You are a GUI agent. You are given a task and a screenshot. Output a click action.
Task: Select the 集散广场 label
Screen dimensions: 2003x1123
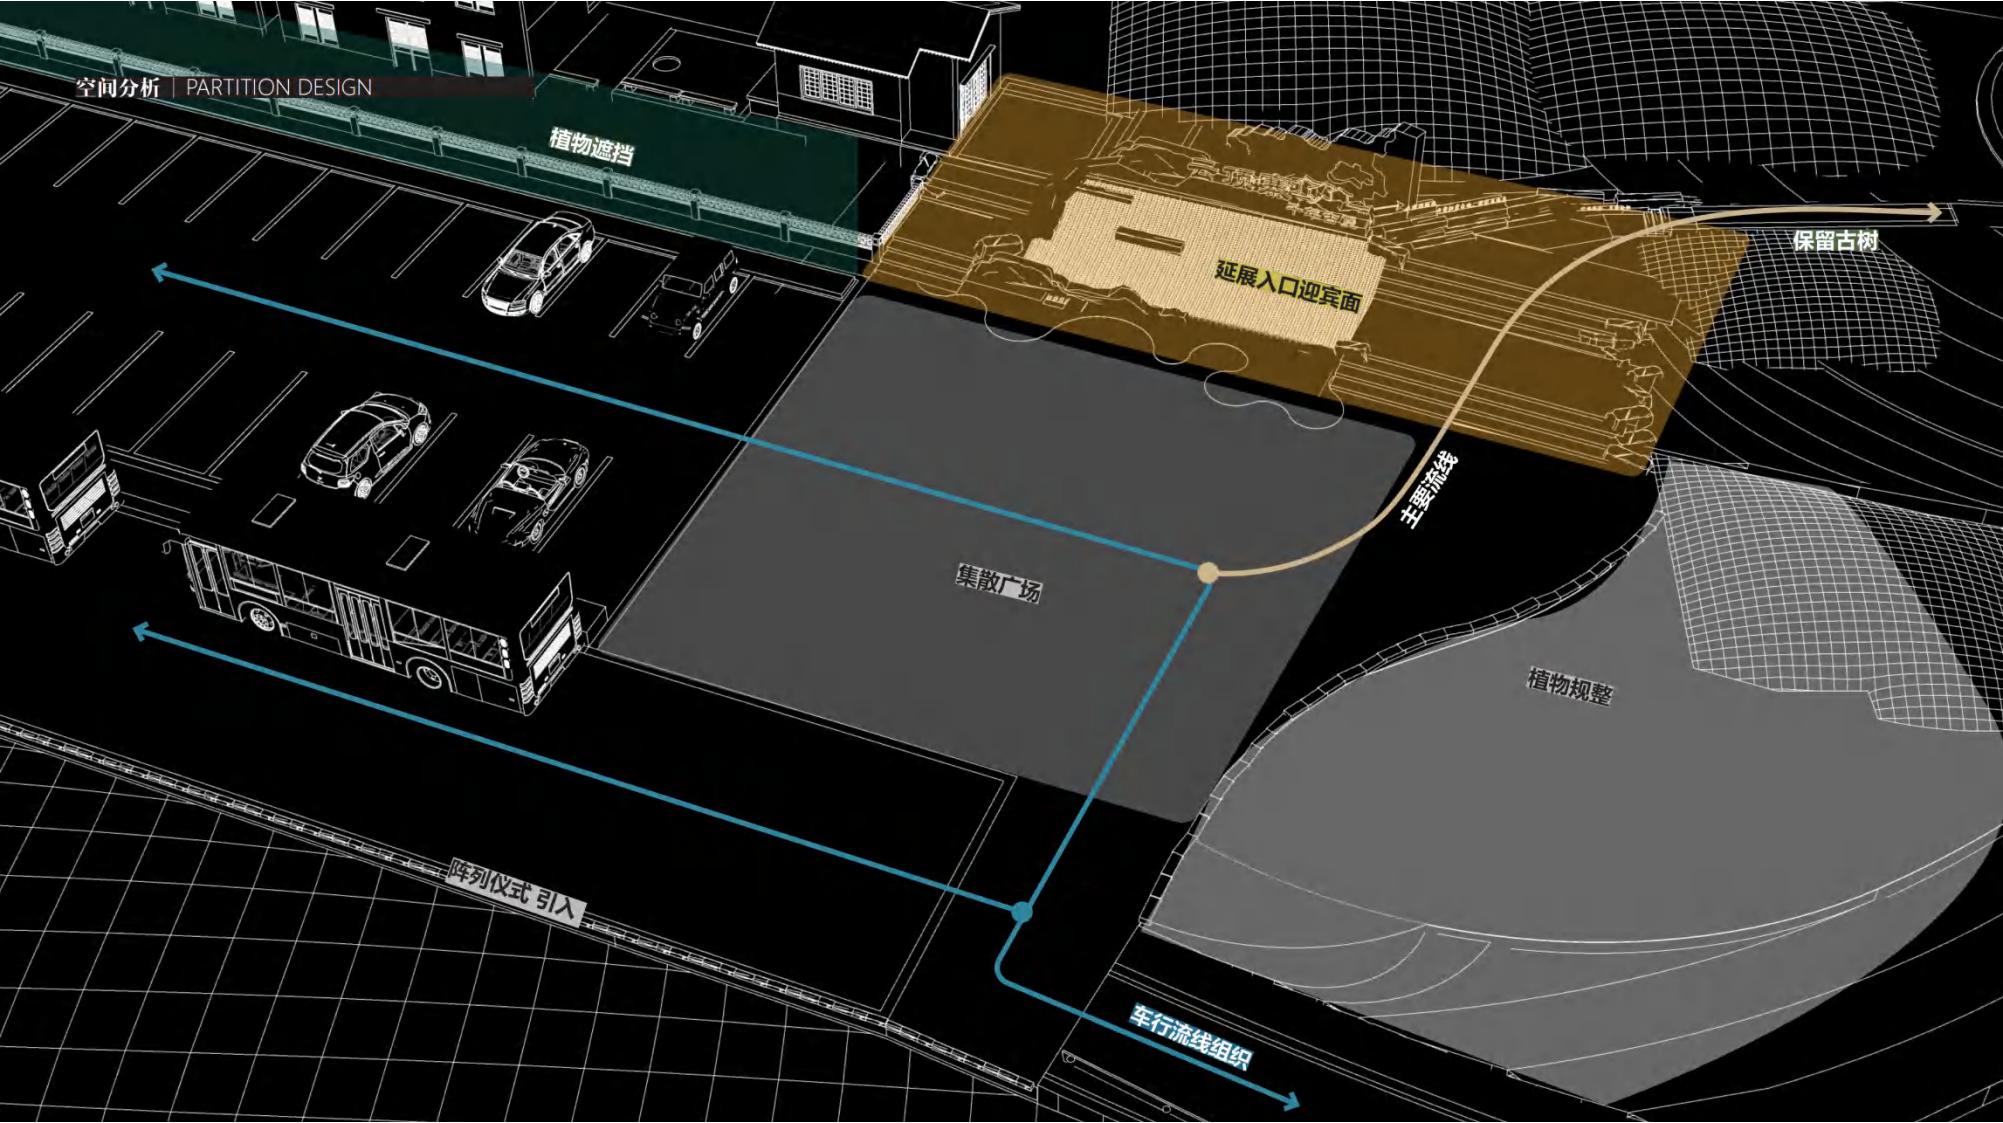coord(998,584)
